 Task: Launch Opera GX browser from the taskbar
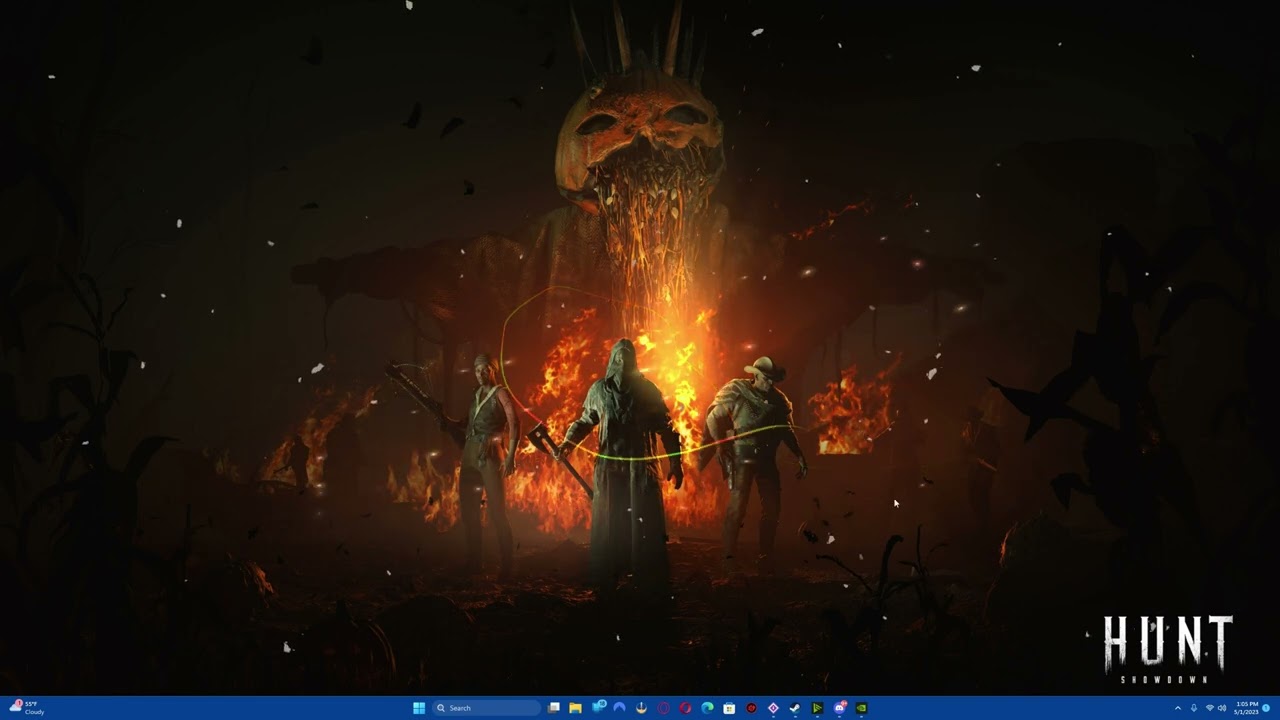(664, 708)
